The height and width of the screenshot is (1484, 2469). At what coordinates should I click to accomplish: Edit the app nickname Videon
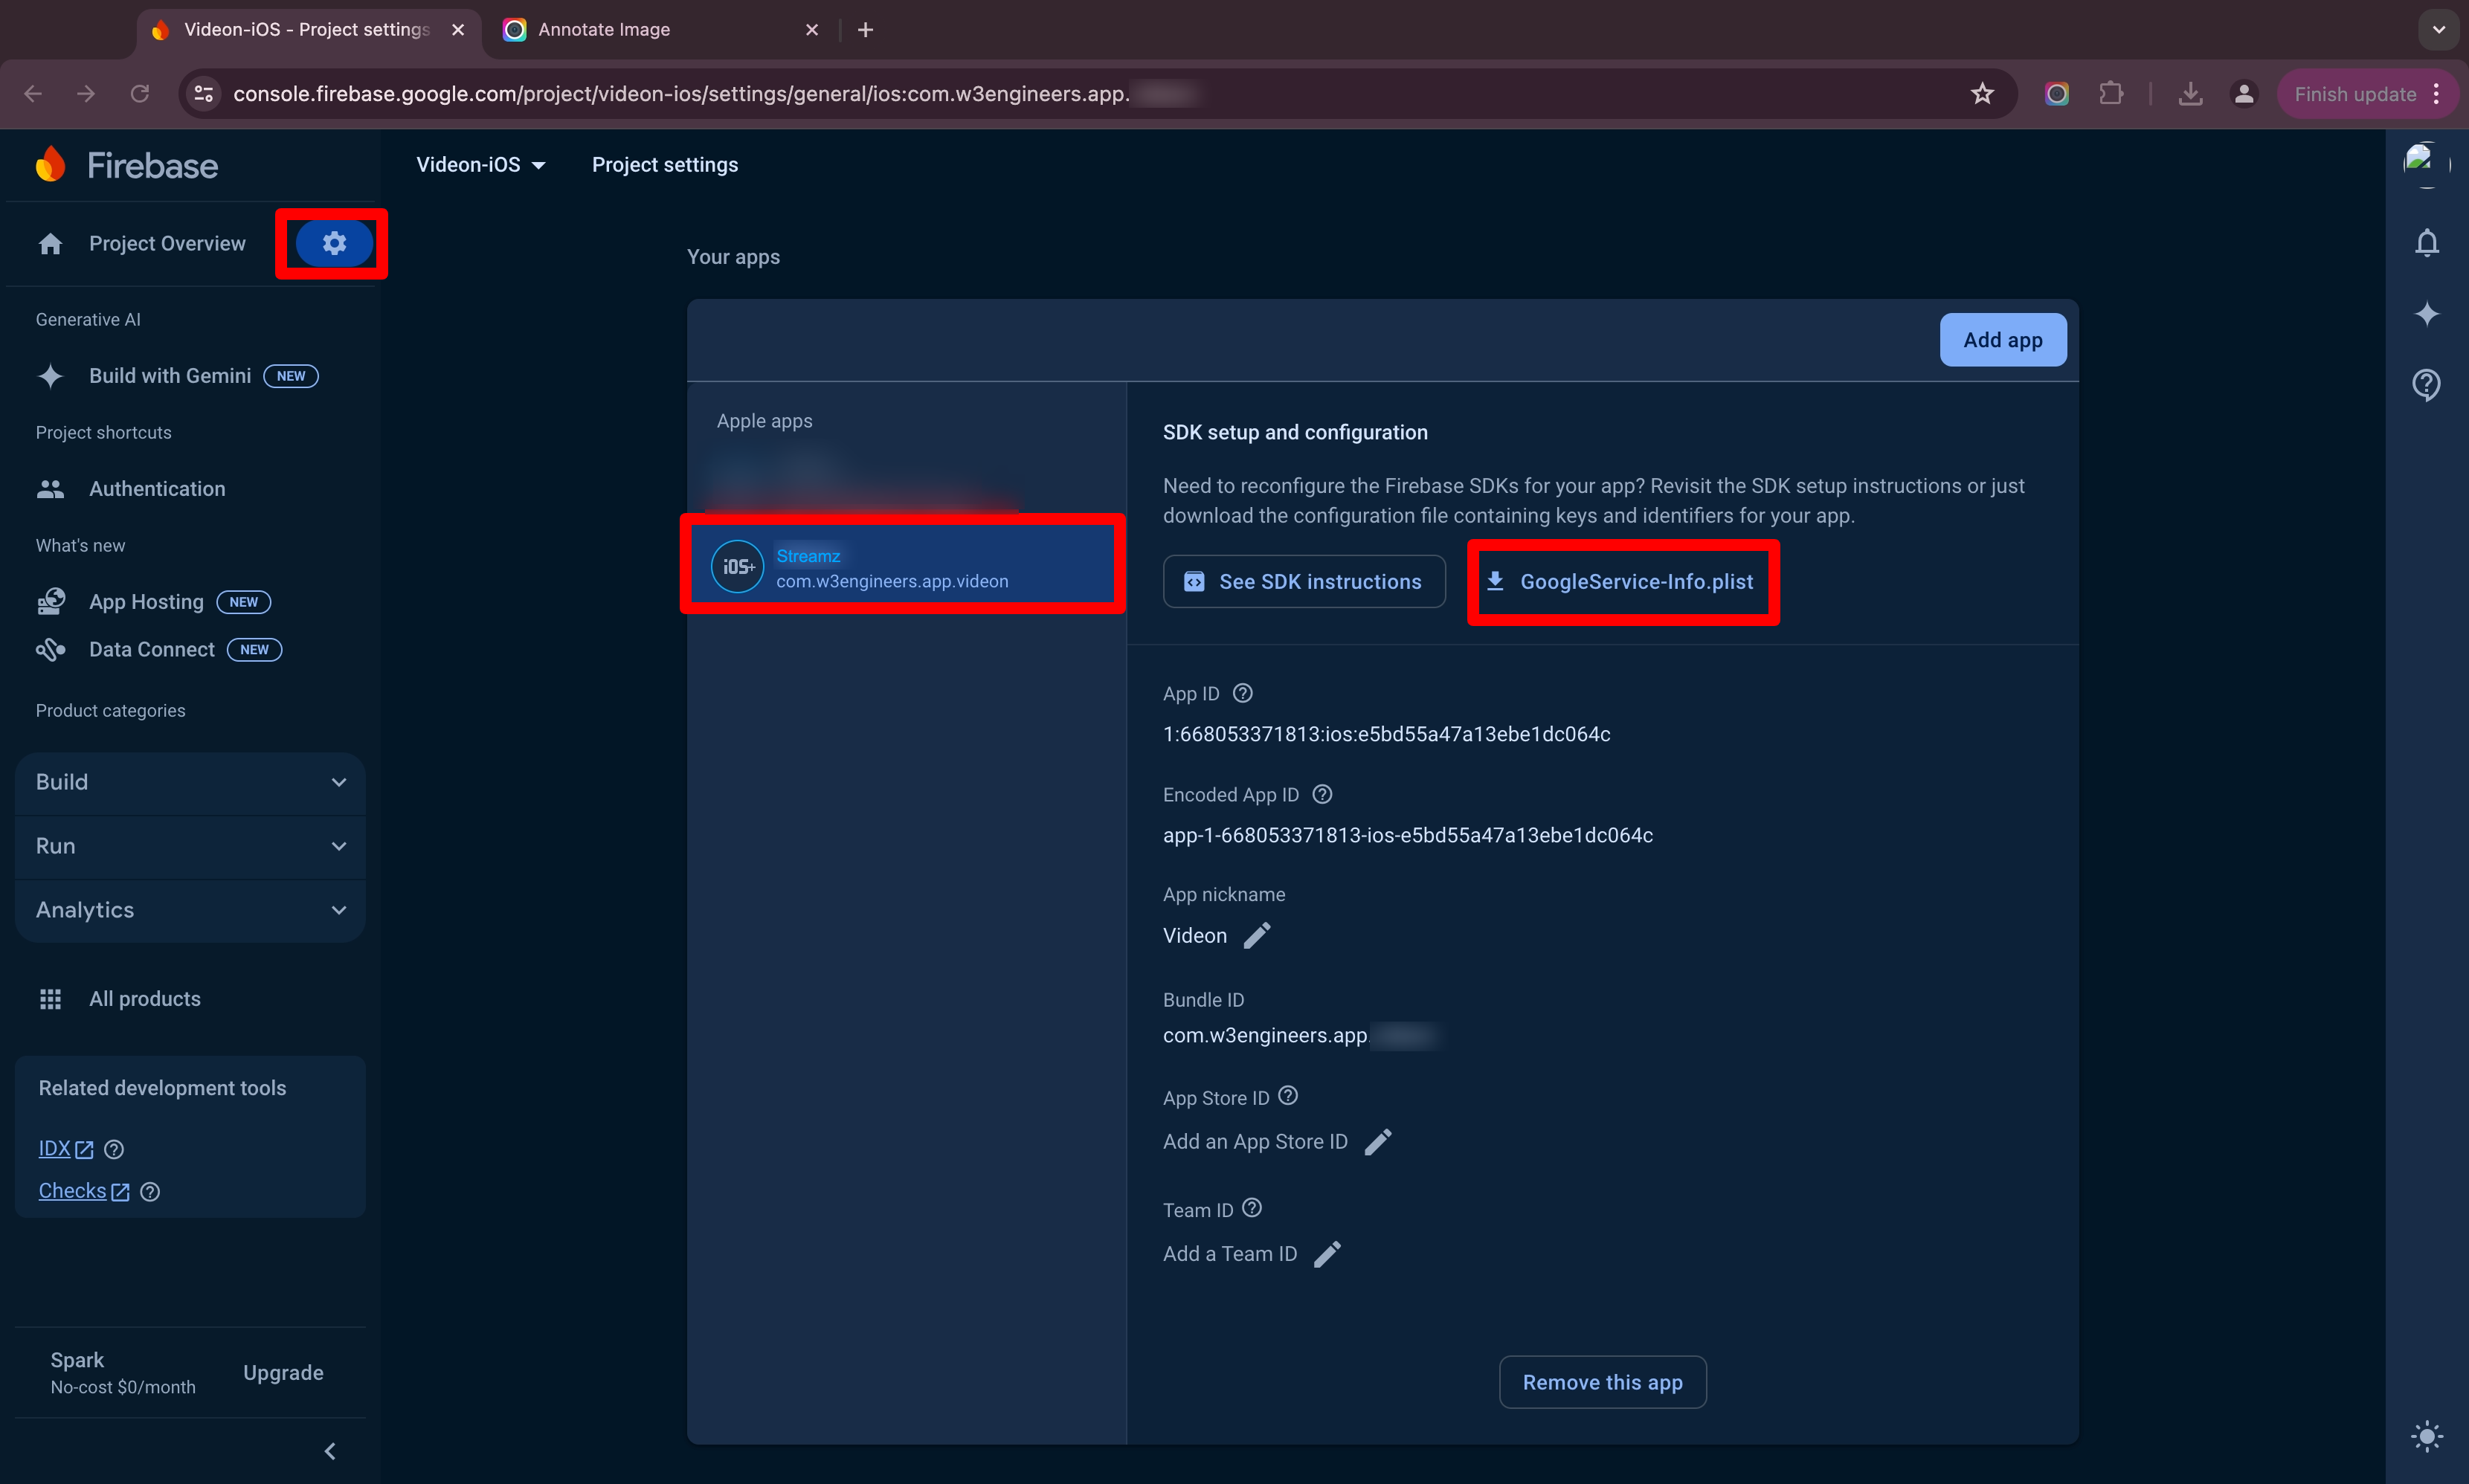tap(1257, 935)
